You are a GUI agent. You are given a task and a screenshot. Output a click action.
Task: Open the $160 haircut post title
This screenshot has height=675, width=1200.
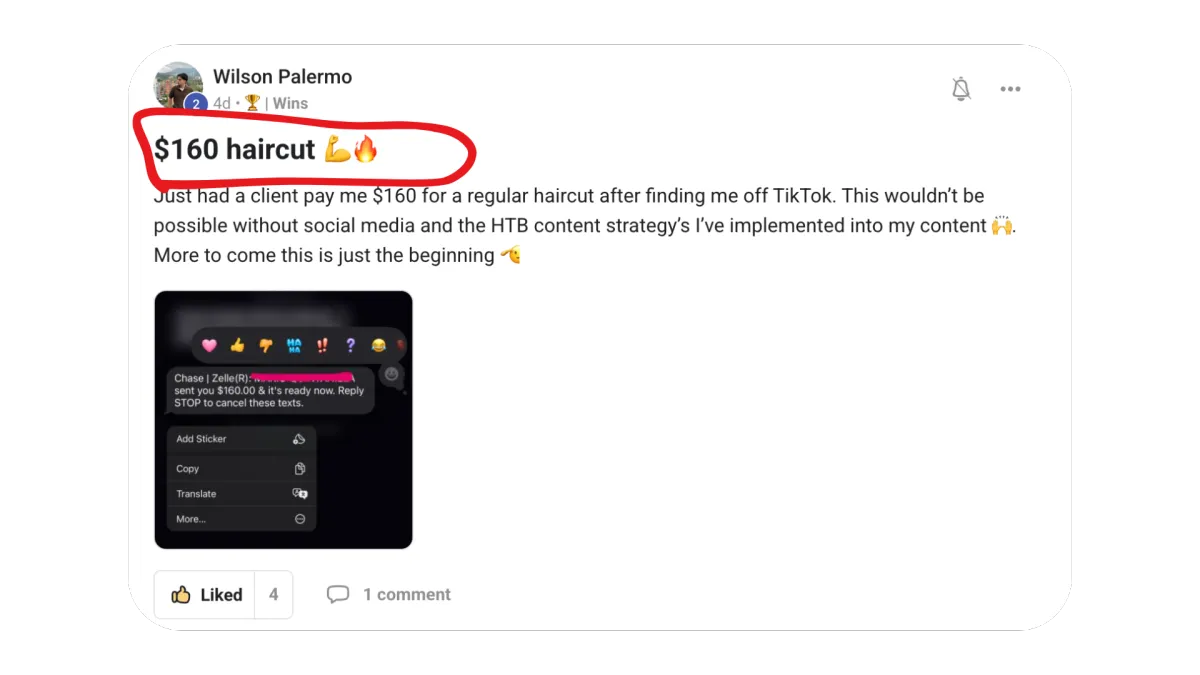266,150
